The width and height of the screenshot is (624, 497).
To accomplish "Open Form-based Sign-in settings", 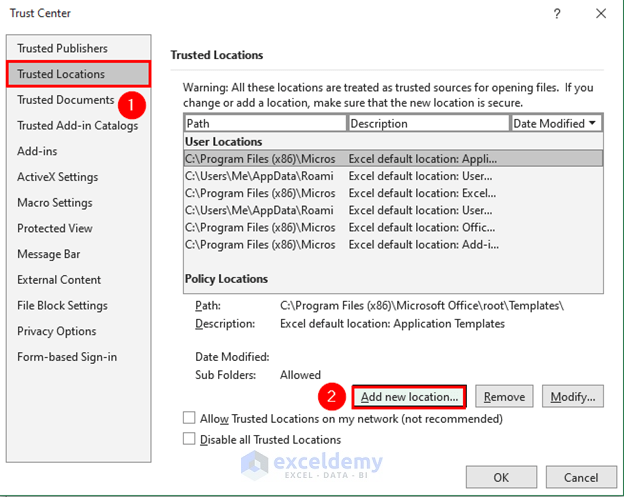I will point(78,357).
